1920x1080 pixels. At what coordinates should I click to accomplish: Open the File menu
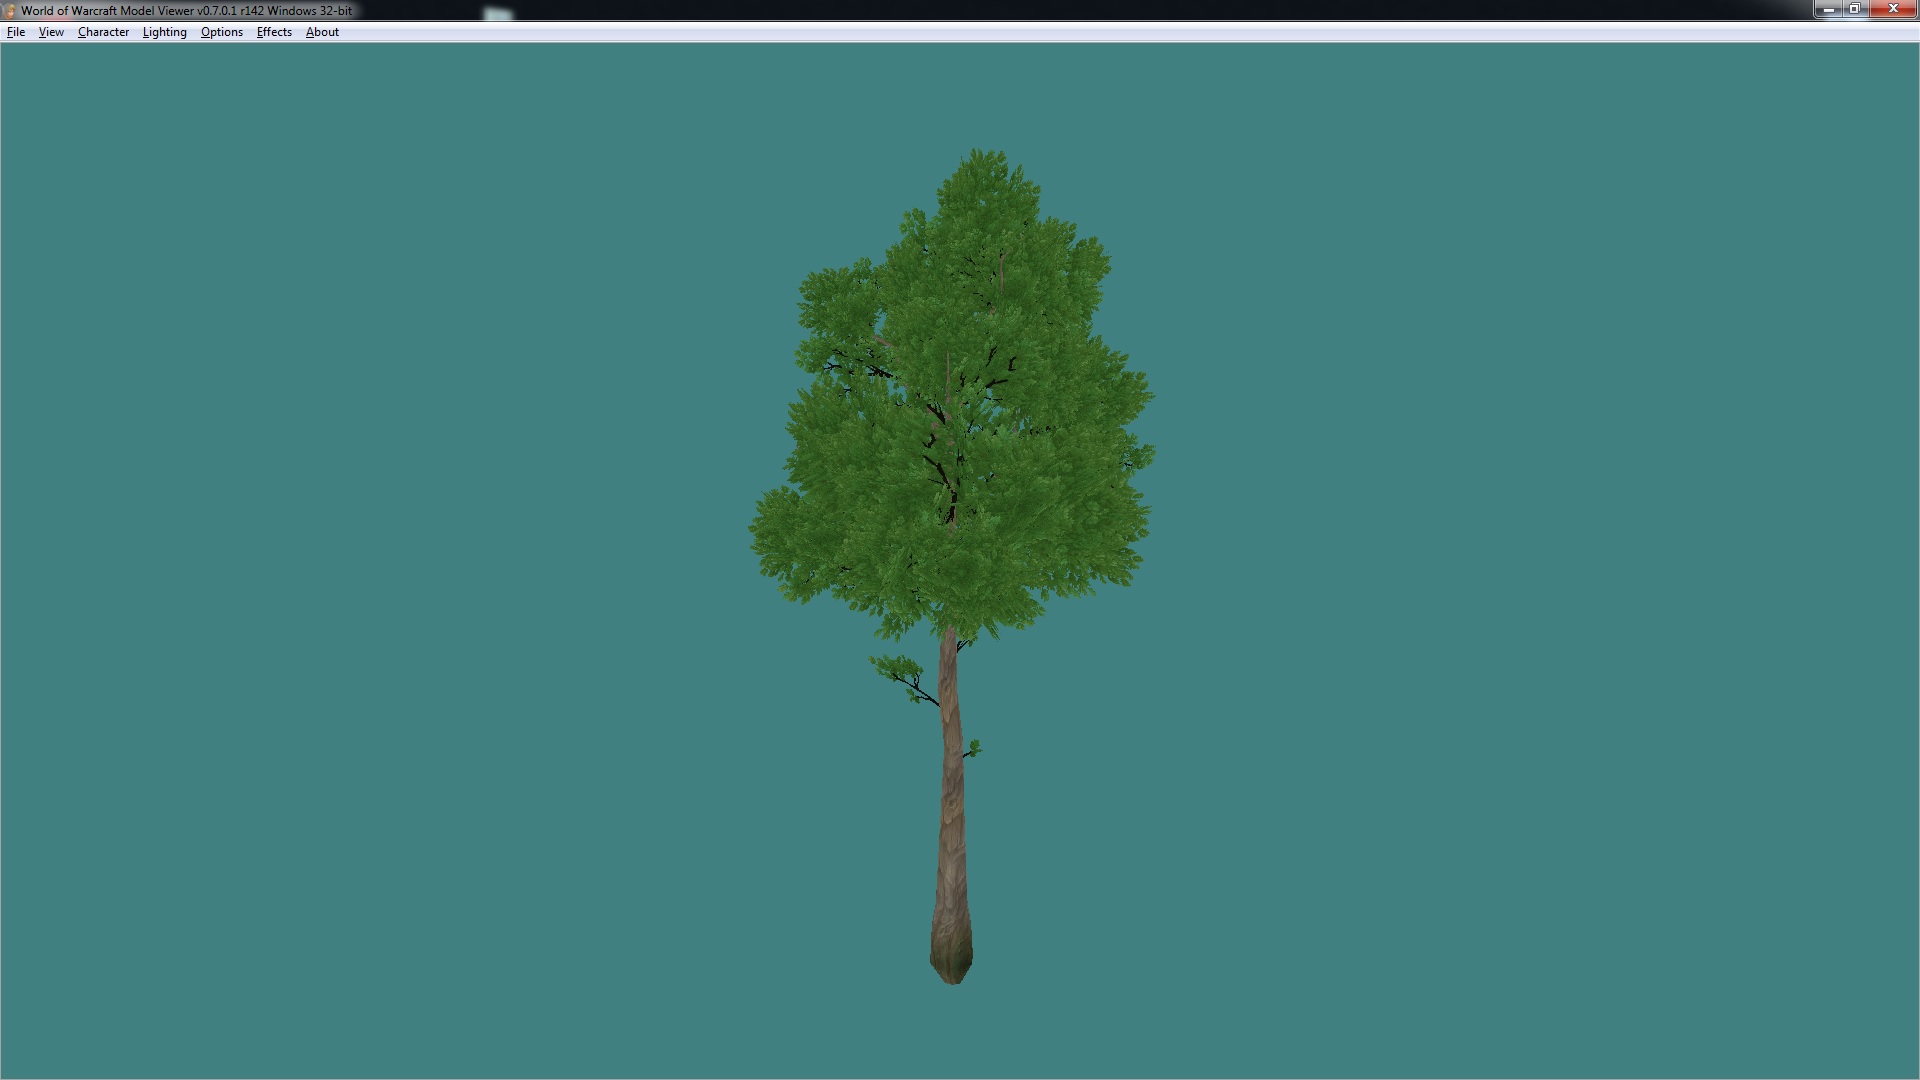pos(16,32)
